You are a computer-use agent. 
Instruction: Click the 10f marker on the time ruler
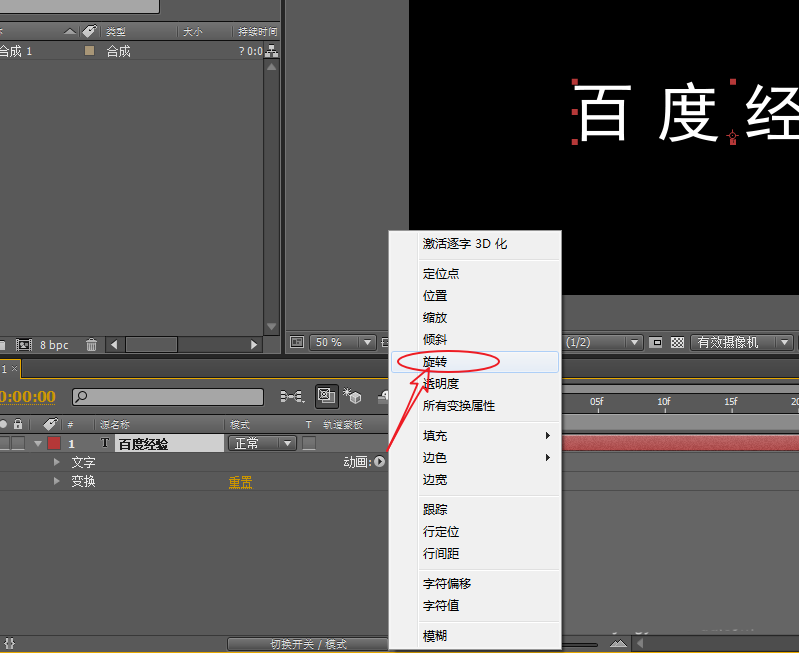tap(664, 402)
